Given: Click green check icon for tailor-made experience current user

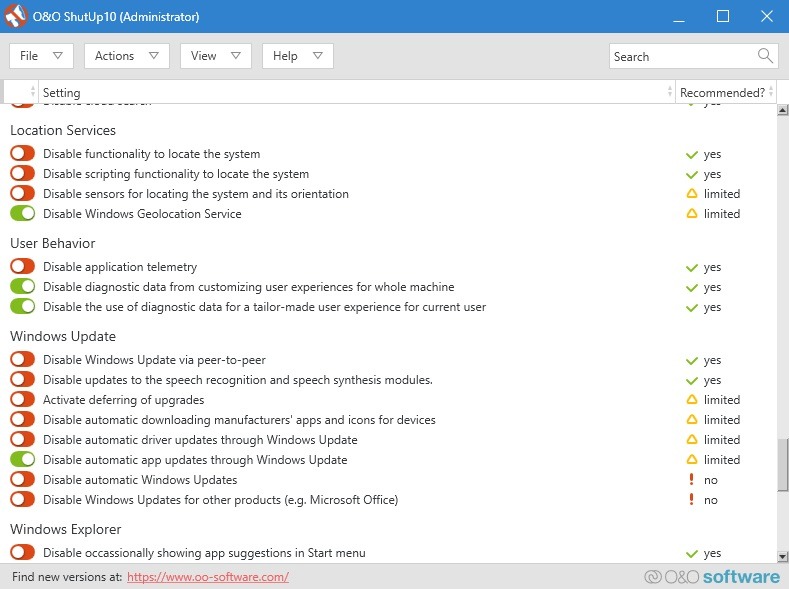Looking at the screenshot, I should 692,308.
